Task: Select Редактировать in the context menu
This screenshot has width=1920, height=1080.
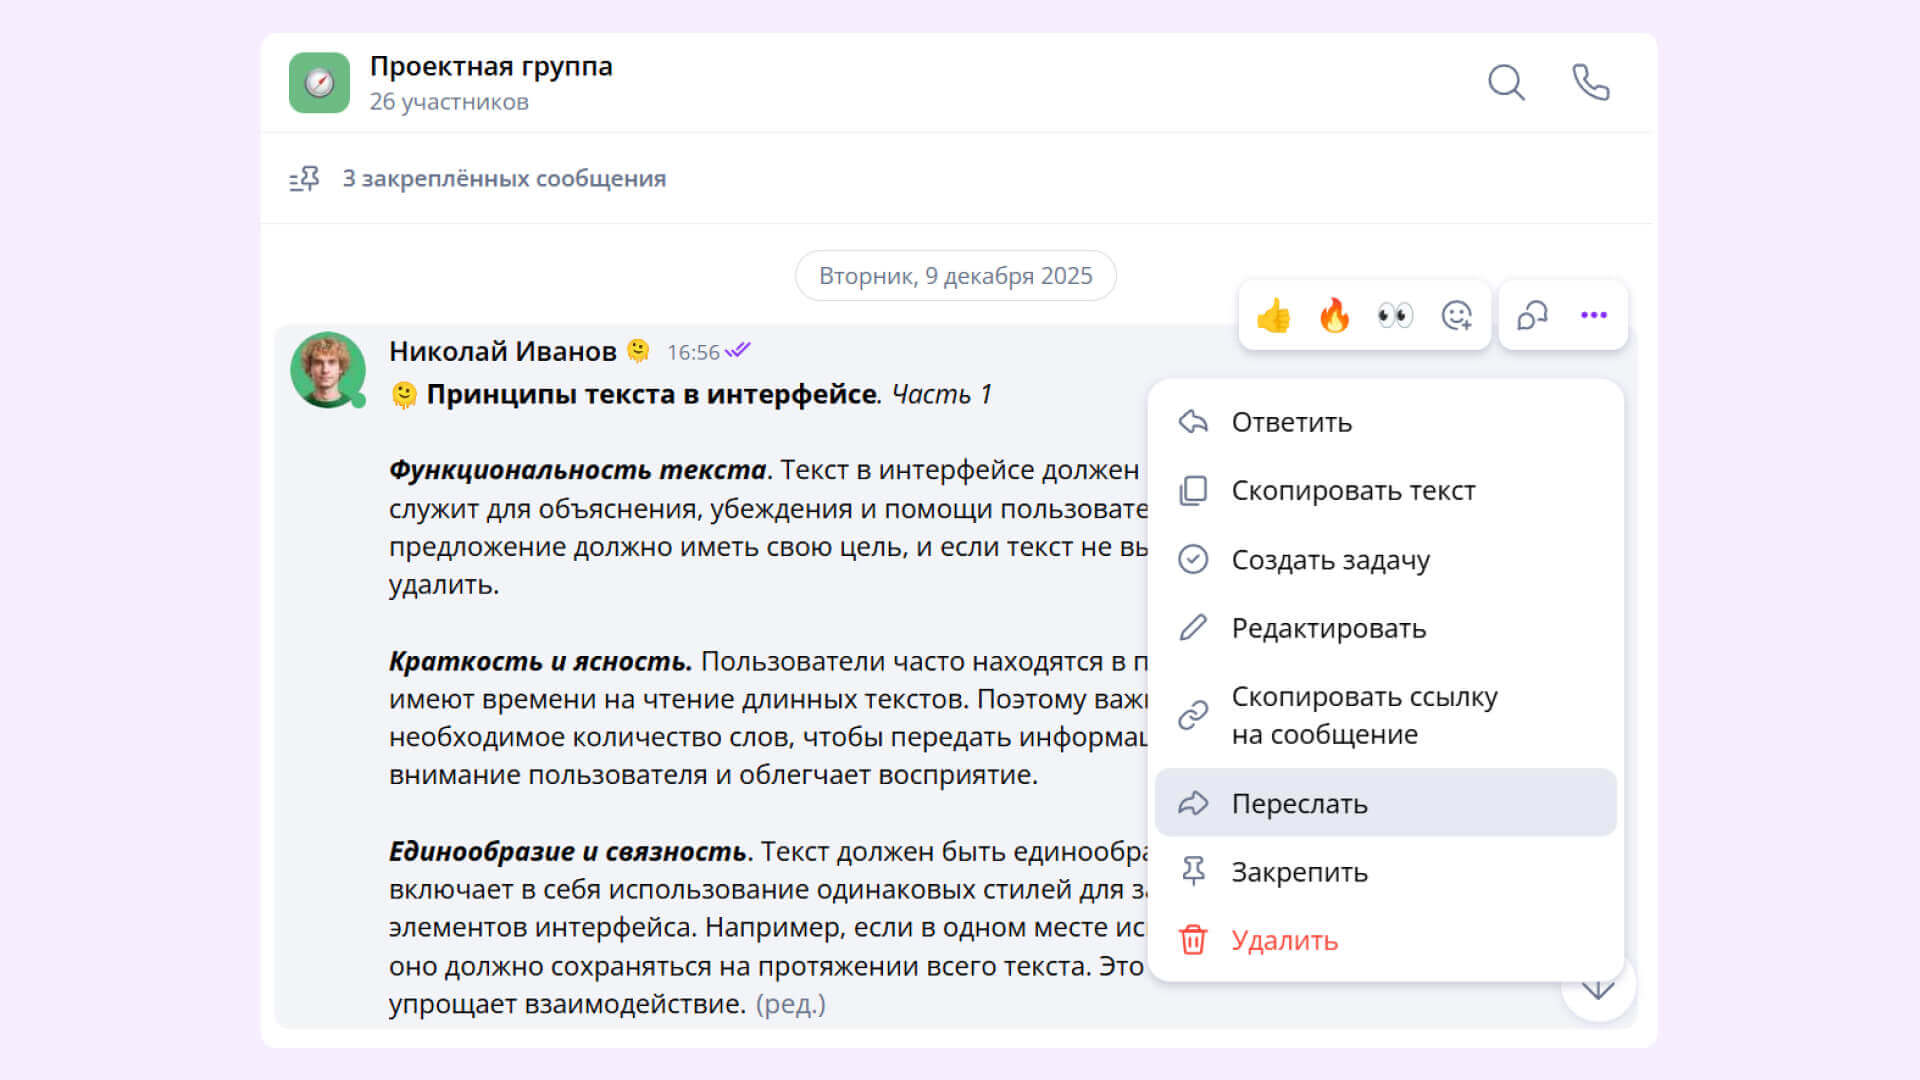Action: 1328,628
